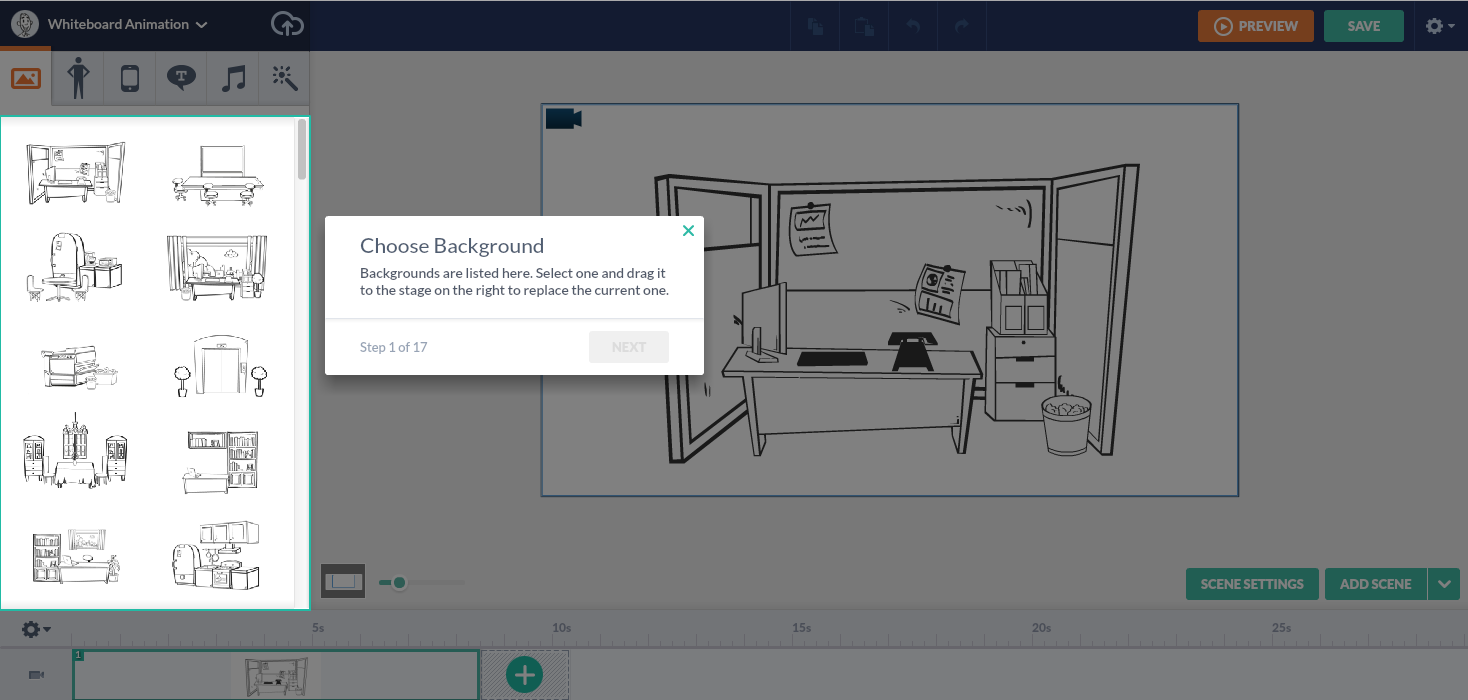Click the Redo arrow icon
This screenshot has height=700, width=1468.
coord(962,26)
